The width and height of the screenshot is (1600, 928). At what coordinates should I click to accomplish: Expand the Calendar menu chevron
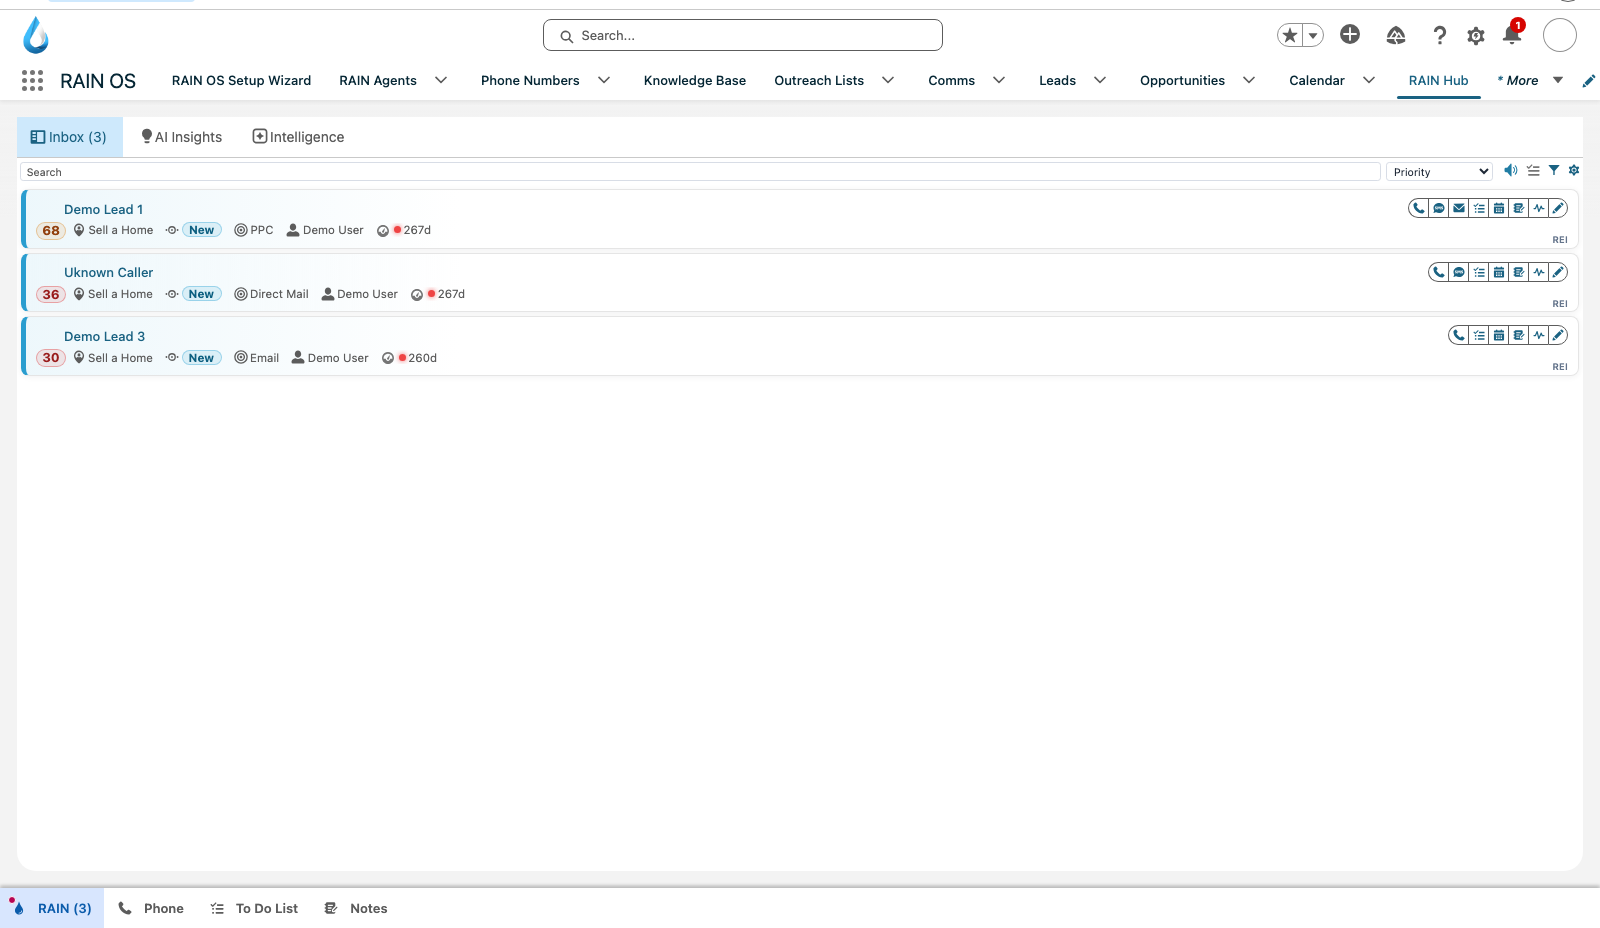[1369, 80]
